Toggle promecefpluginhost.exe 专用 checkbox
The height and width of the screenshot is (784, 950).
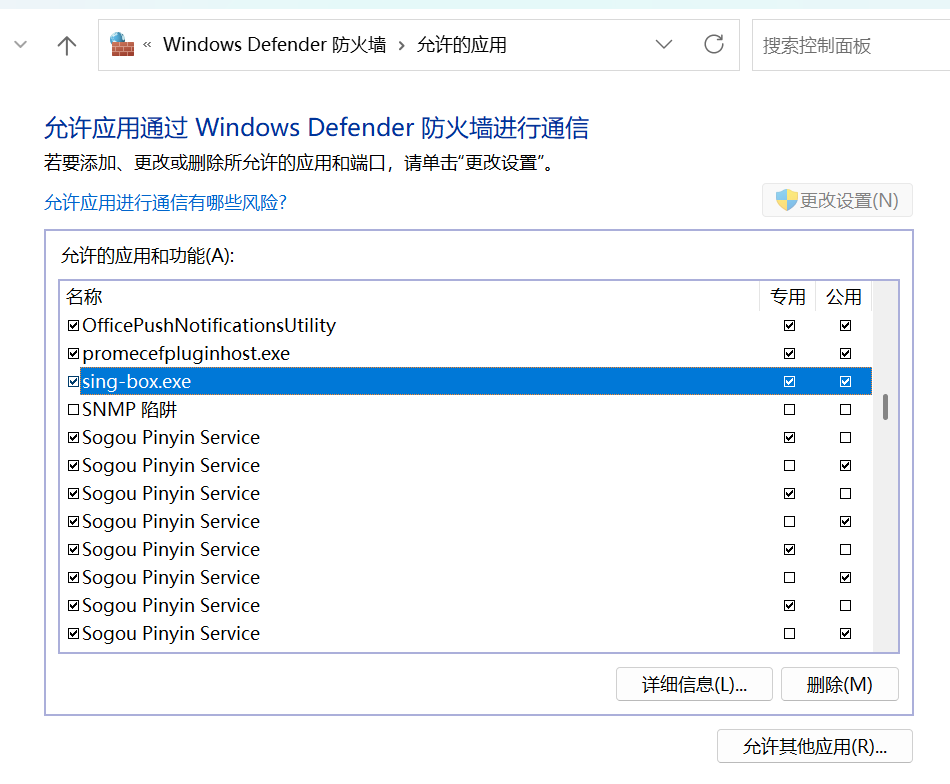[790, 354]
